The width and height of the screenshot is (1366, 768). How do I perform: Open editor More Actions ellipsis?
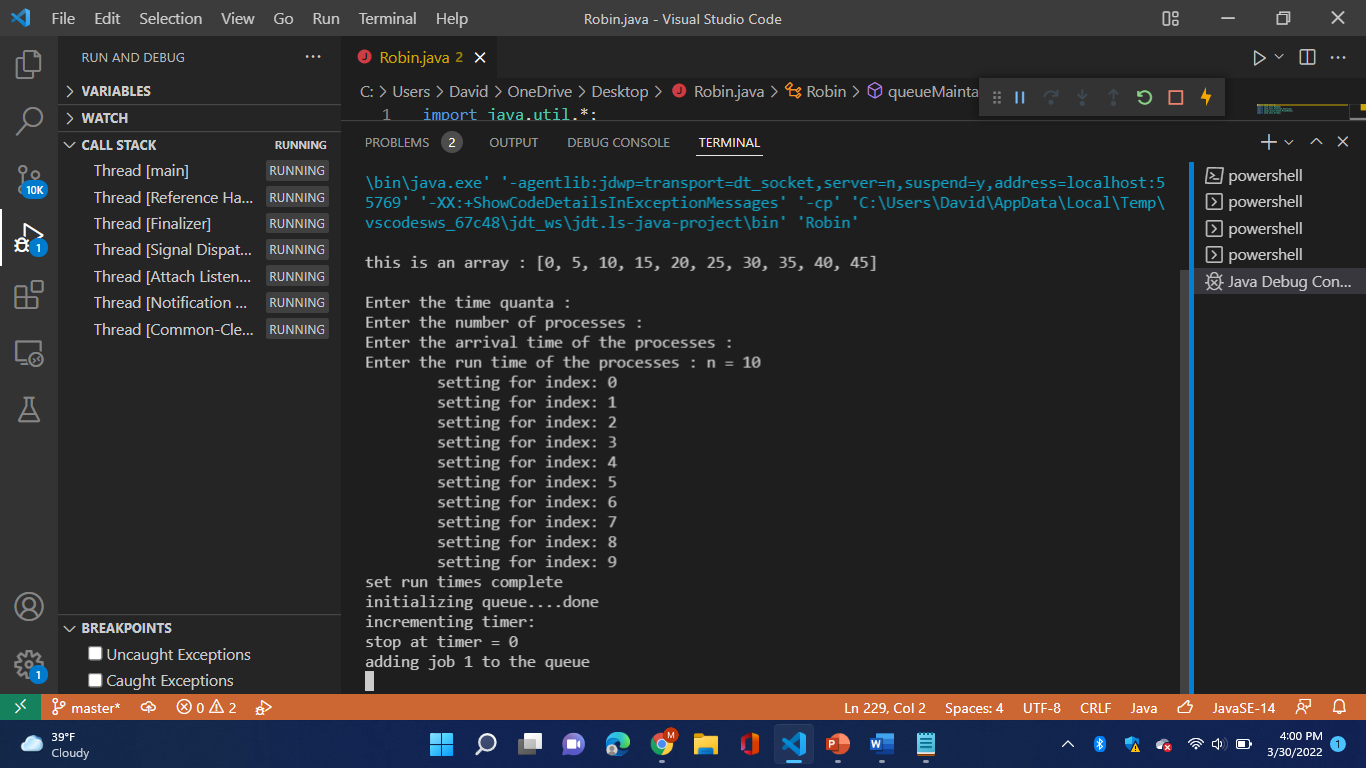coord(1339,58)
